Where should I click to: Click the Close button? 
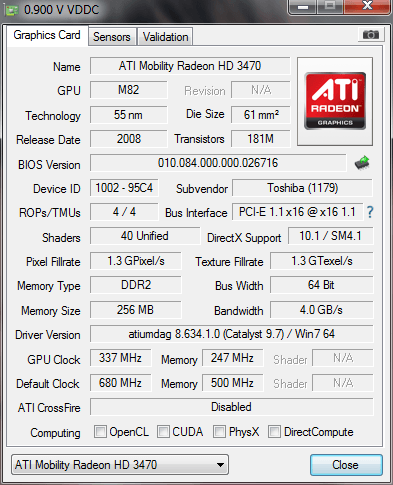[346, 465]
